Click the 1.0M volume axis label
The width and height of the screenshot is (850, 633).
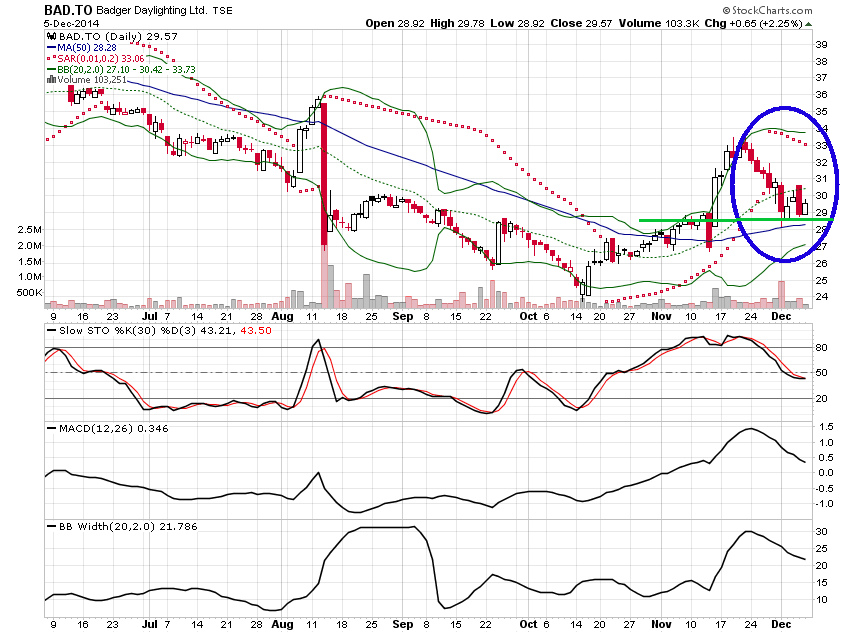click(29, 277)
